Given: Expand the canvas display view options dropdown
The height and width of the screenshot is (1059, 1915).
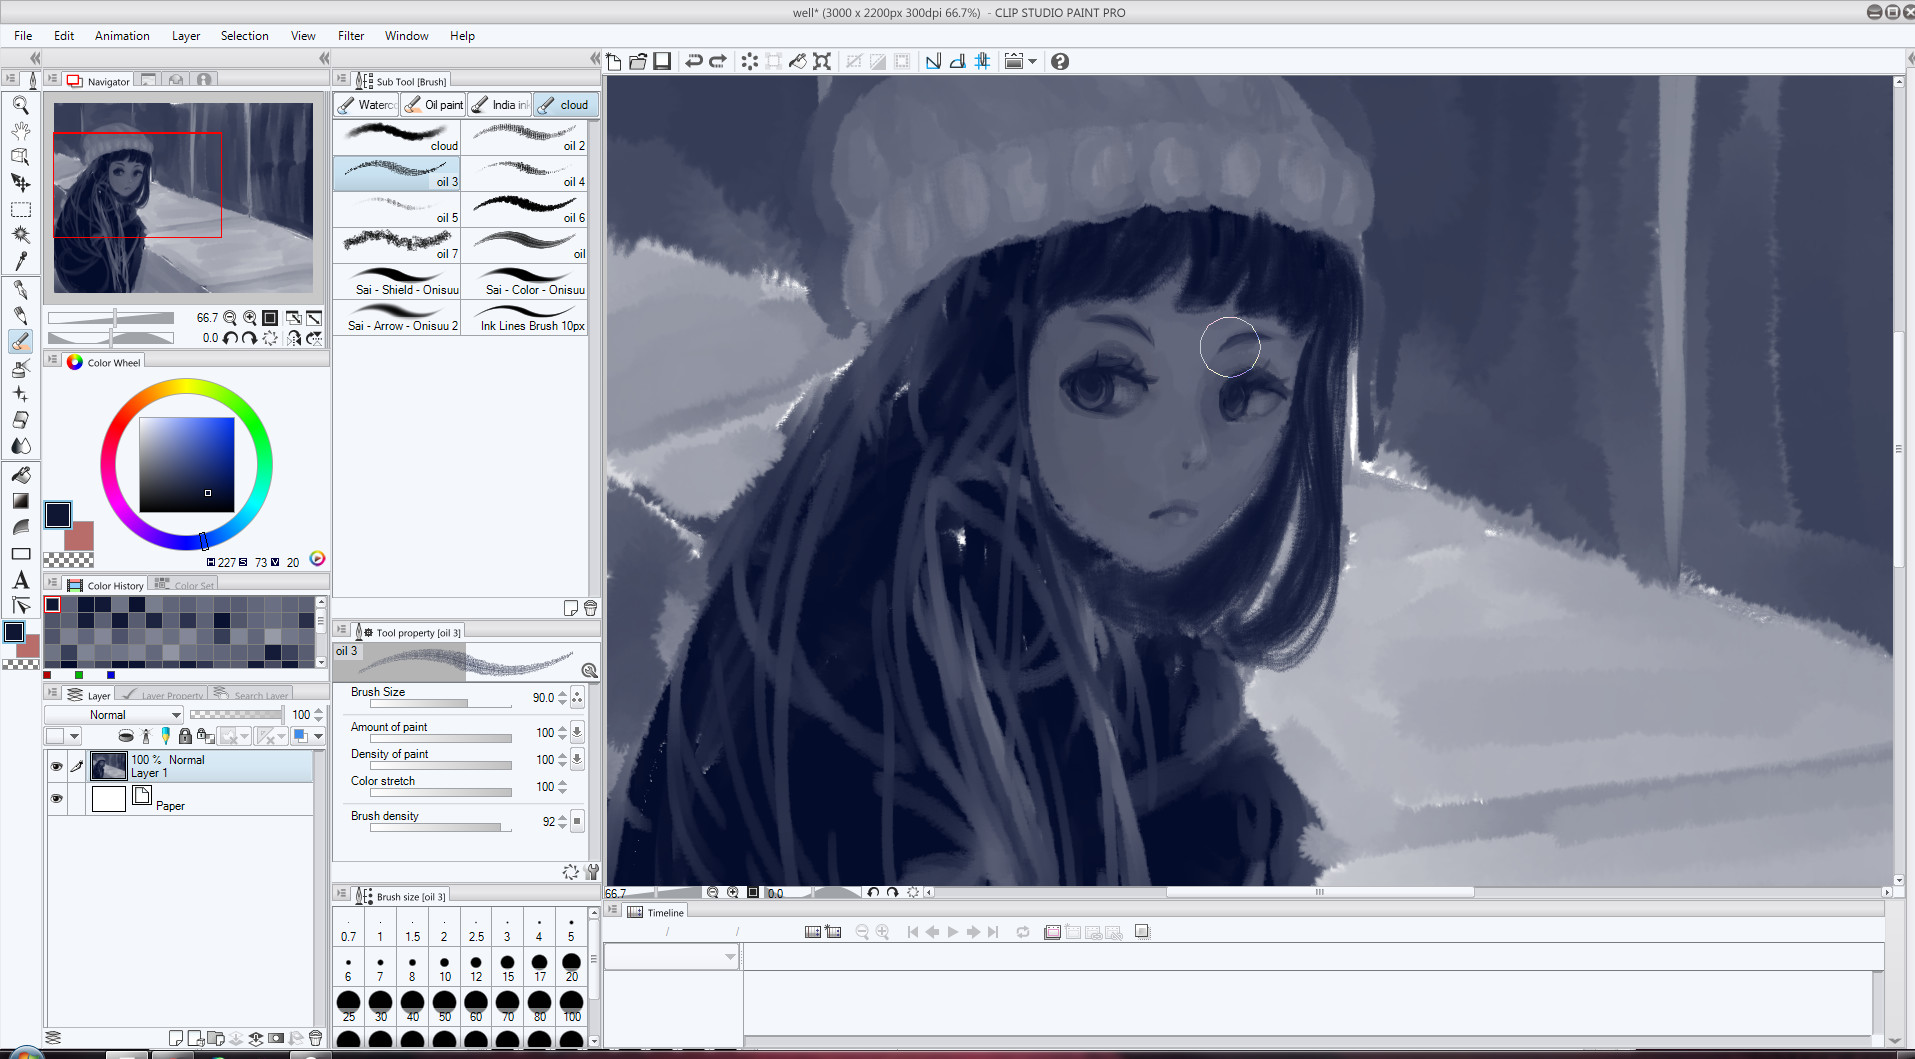Looking at the screenshot, I should [1032, 61].
